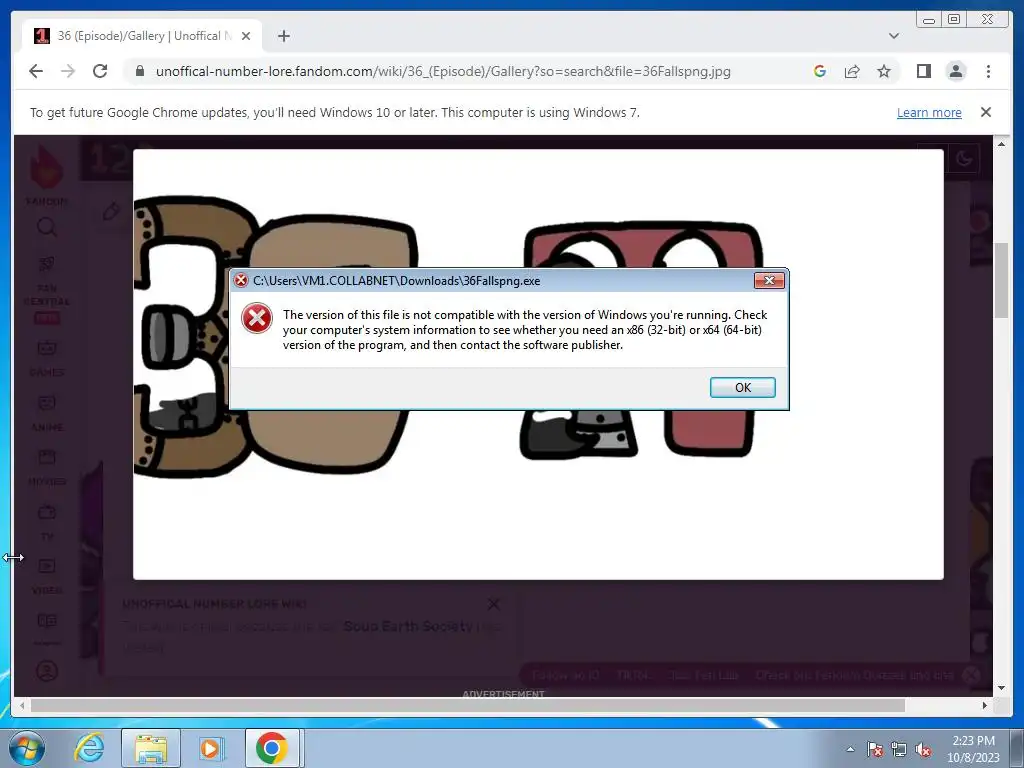
Task: Close the Unoffical Number Lore Wiki notice
Action: [x=494, y=604]
